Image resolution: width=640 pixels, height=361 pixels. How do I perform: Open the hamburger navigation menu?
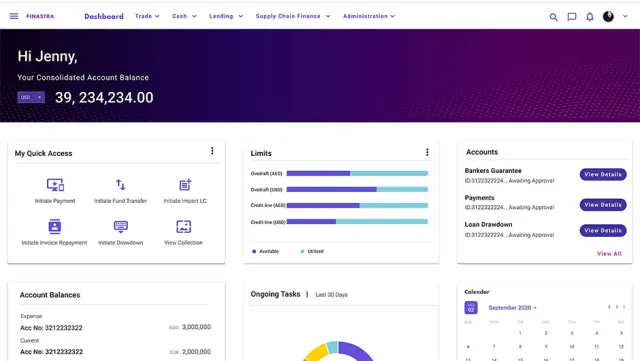[14, 16]
